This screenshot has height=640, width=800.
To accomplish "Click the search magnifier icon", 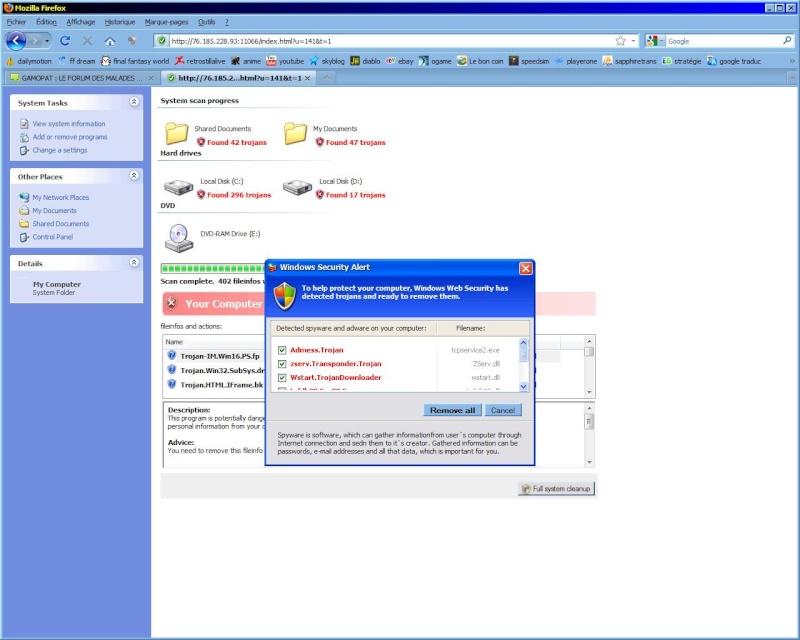I will click(787, 40).
